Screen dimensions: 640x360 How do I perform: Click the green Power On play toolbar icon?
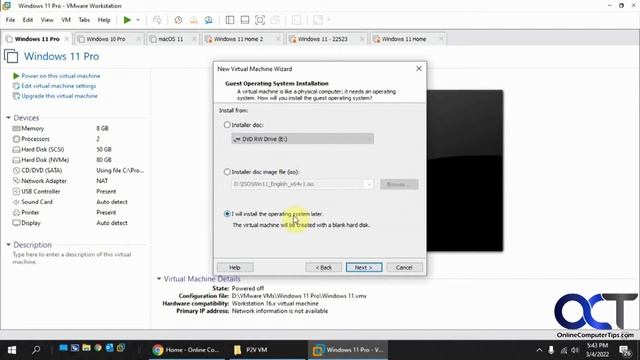point(127,20)
